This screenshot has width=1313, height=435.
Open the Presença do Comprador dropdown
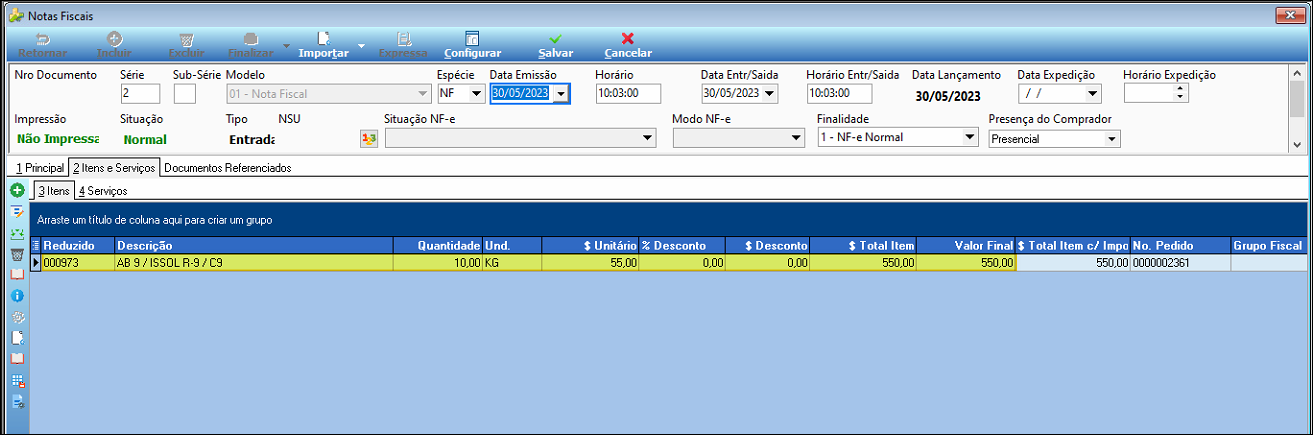coord(1112,138)
